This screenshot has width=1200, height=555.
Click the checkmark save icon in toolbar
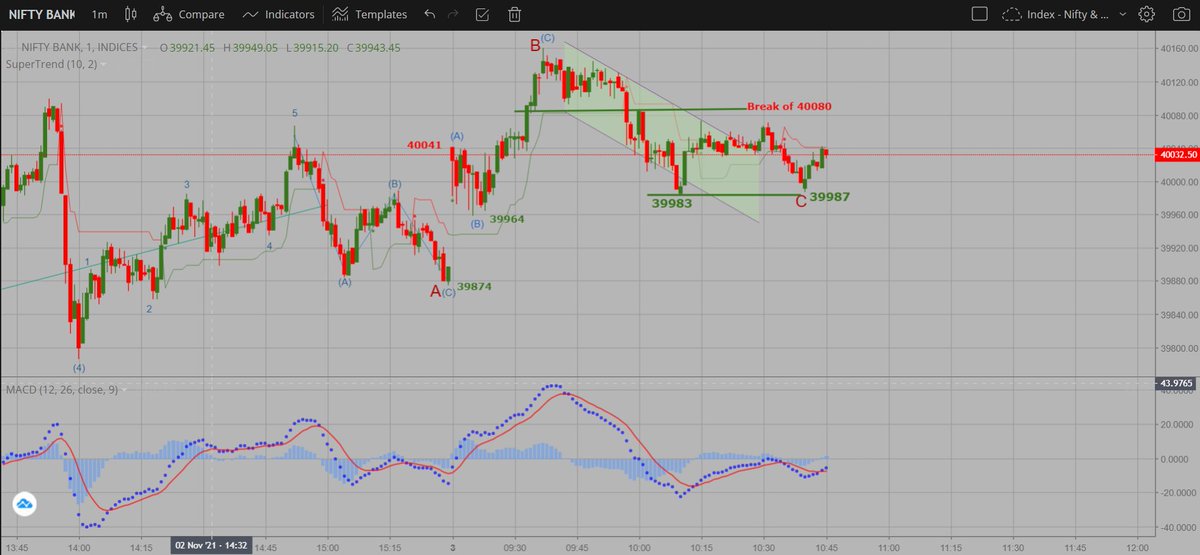tap(483, 14)
